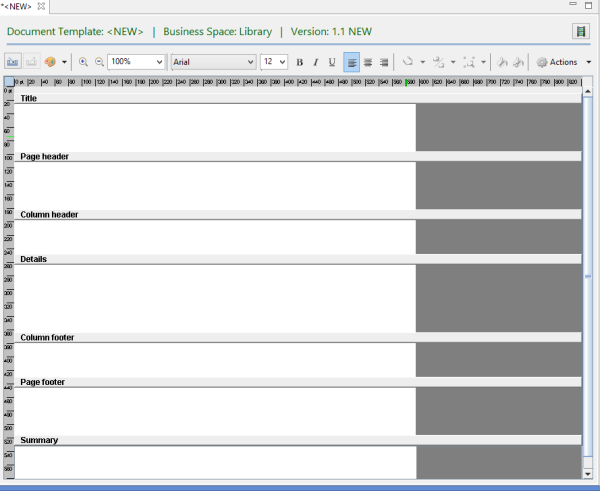The height and width of the screenshot is (491, 600).
Task: Click the Summary band label
Action: tap(39, 440)
